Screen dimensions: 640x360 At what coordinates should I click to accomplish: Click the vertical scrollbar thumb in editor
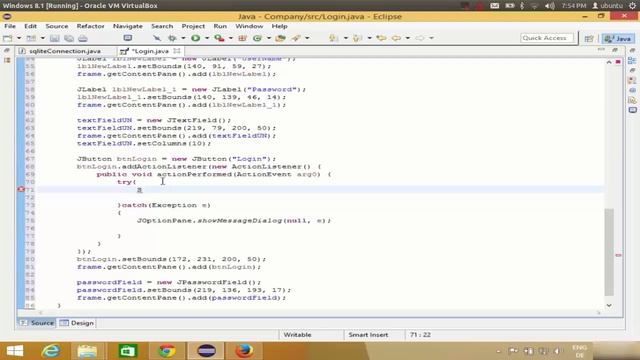click(x=609, y=252)
